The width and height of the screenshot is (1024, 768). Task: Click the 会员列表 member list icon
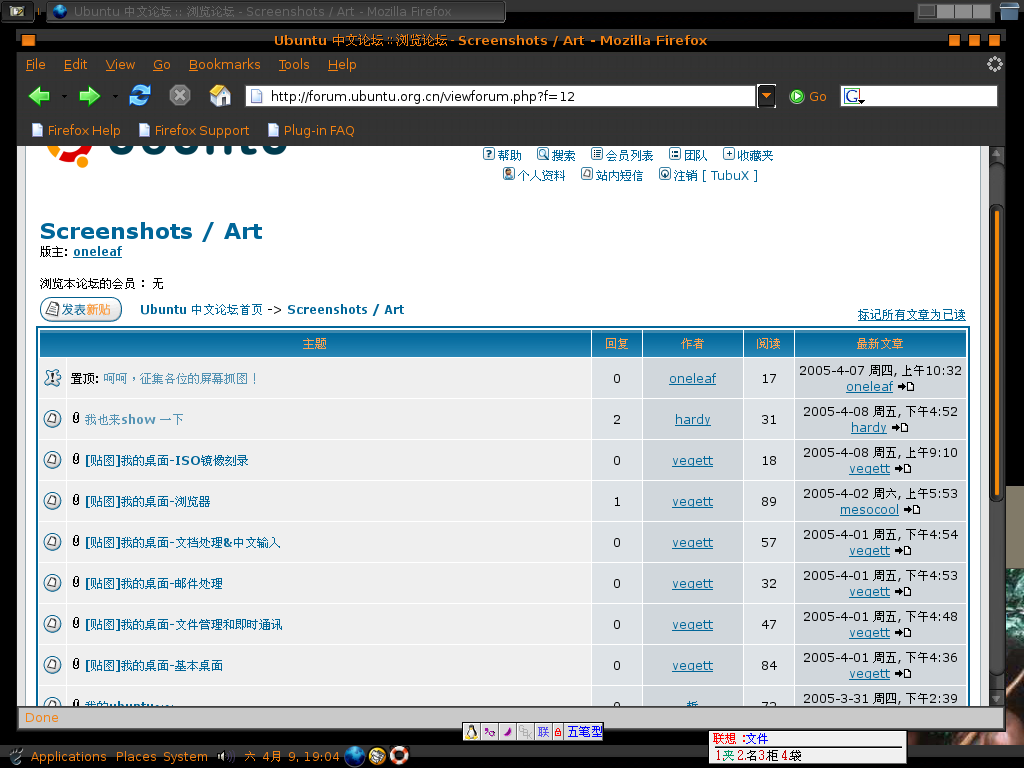[597, 154]
